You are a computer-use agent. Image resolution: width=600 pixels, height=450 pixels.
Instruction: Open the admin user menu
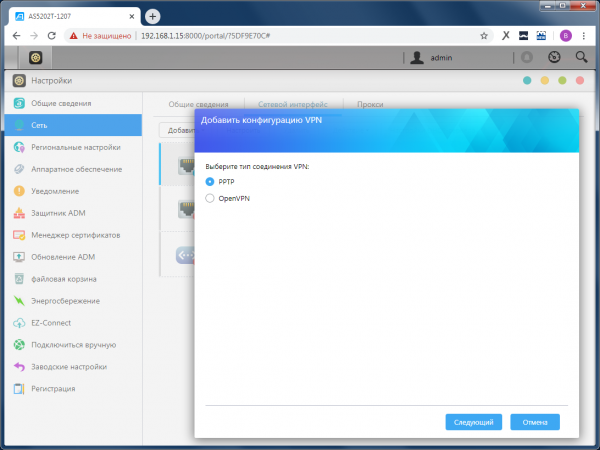(x=434, y=58)
